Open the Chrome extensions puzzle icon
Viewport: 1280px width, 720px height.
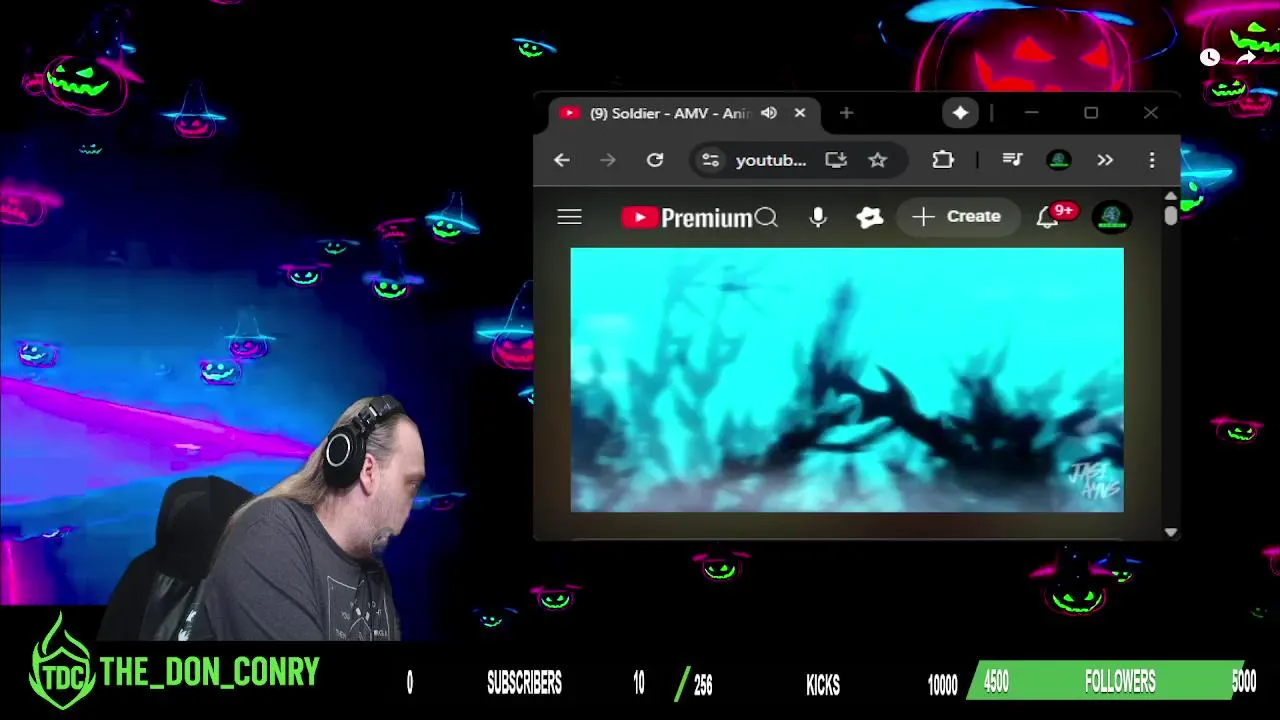943,160
